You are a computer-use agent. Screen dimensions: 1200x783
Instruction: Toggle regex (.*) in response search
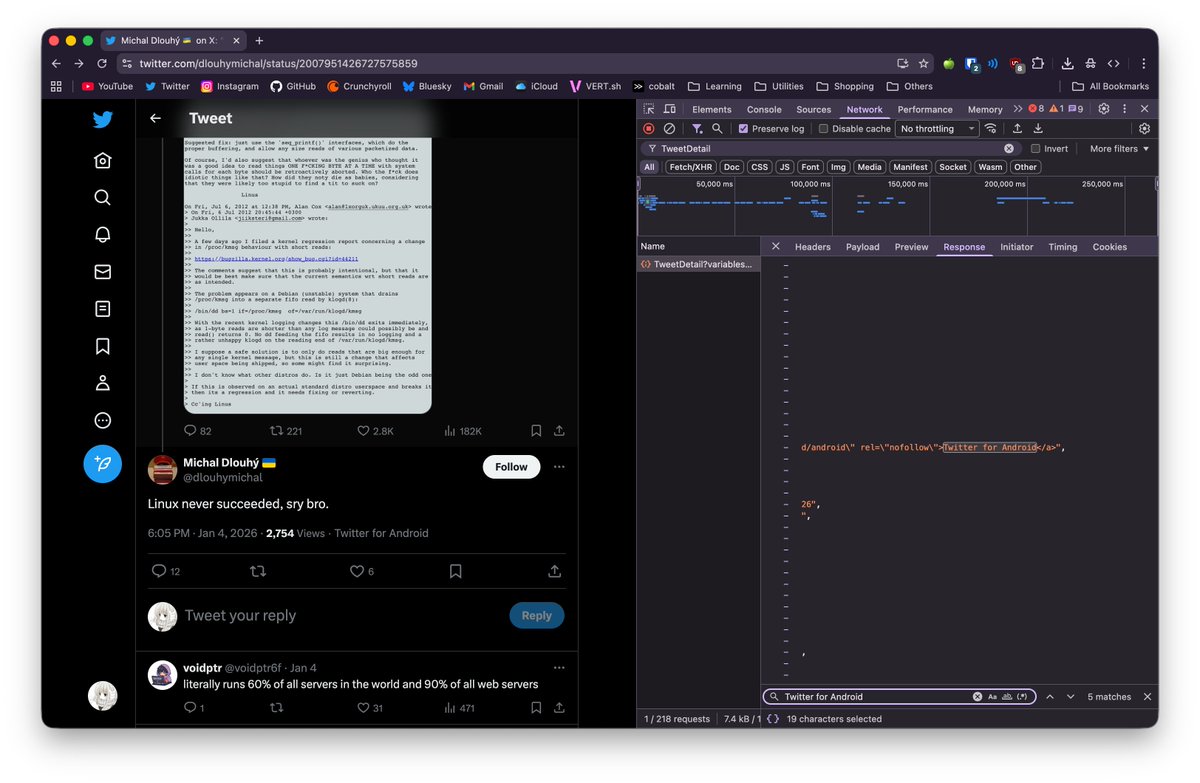tap(1022, 697)
